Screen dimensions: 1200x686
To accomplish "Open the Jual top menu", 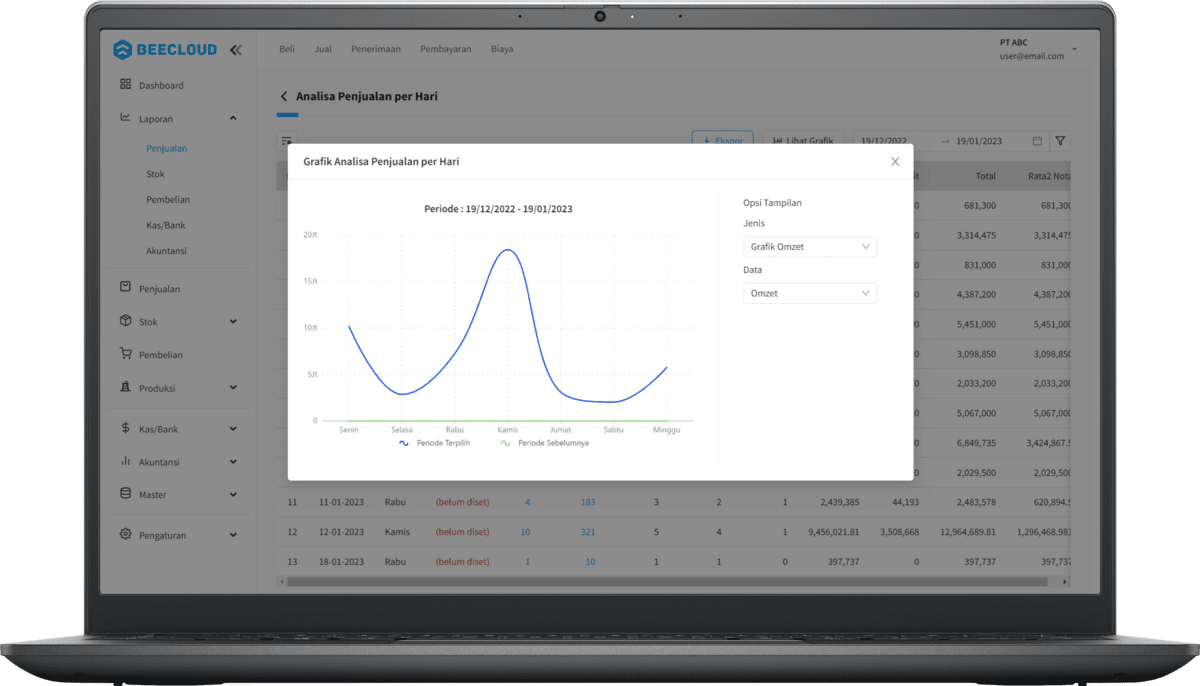I will point(323,49).
